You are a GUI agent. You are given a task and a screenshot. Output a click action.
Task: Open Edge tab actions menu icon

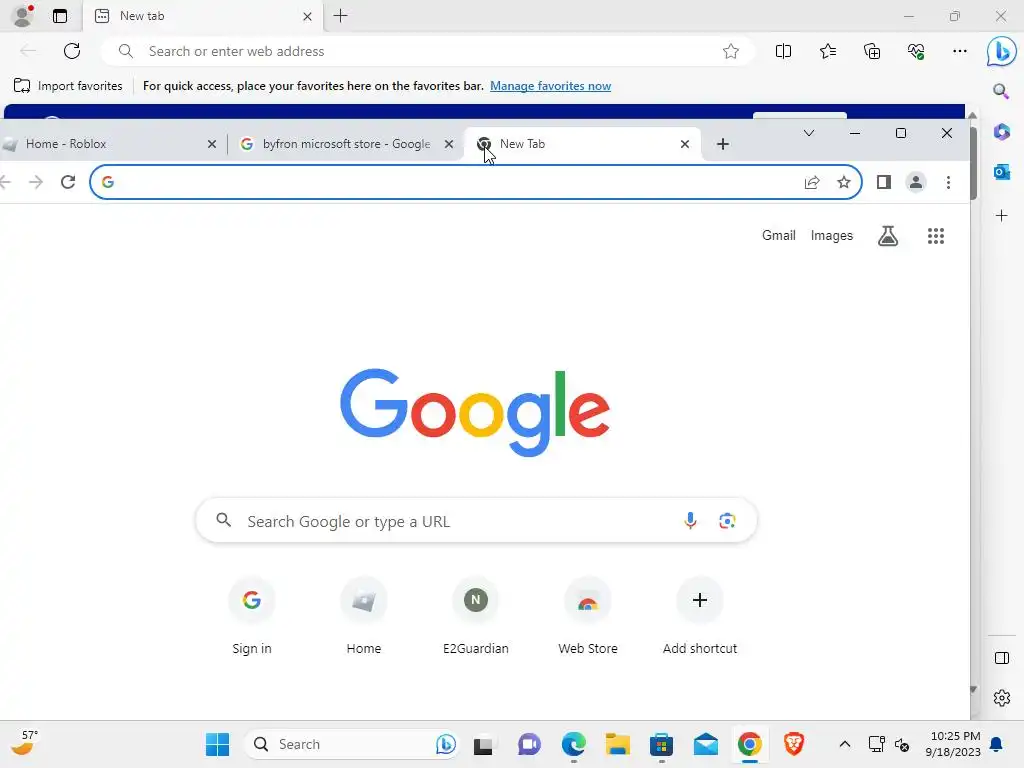click(60, 16)
